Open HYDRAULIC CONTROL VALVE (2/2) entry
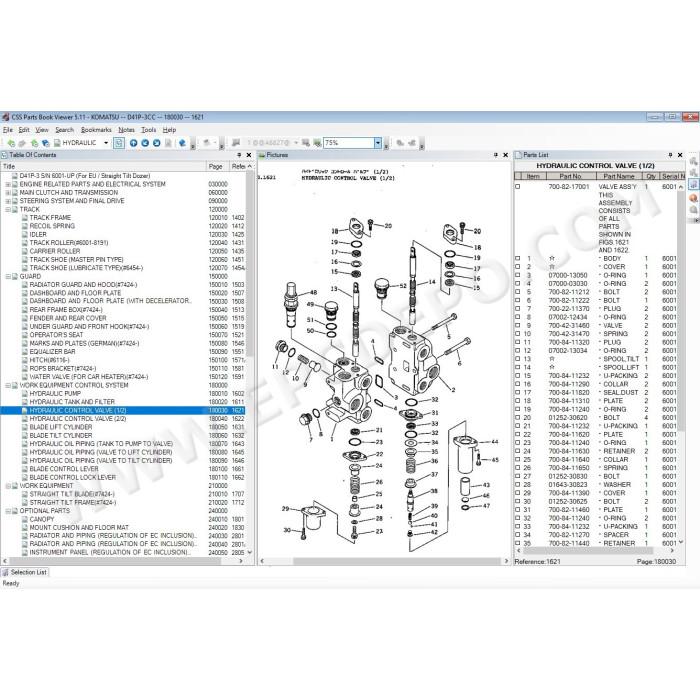The width and height of the screenshot is (700, 700). (x=78, y=419)
